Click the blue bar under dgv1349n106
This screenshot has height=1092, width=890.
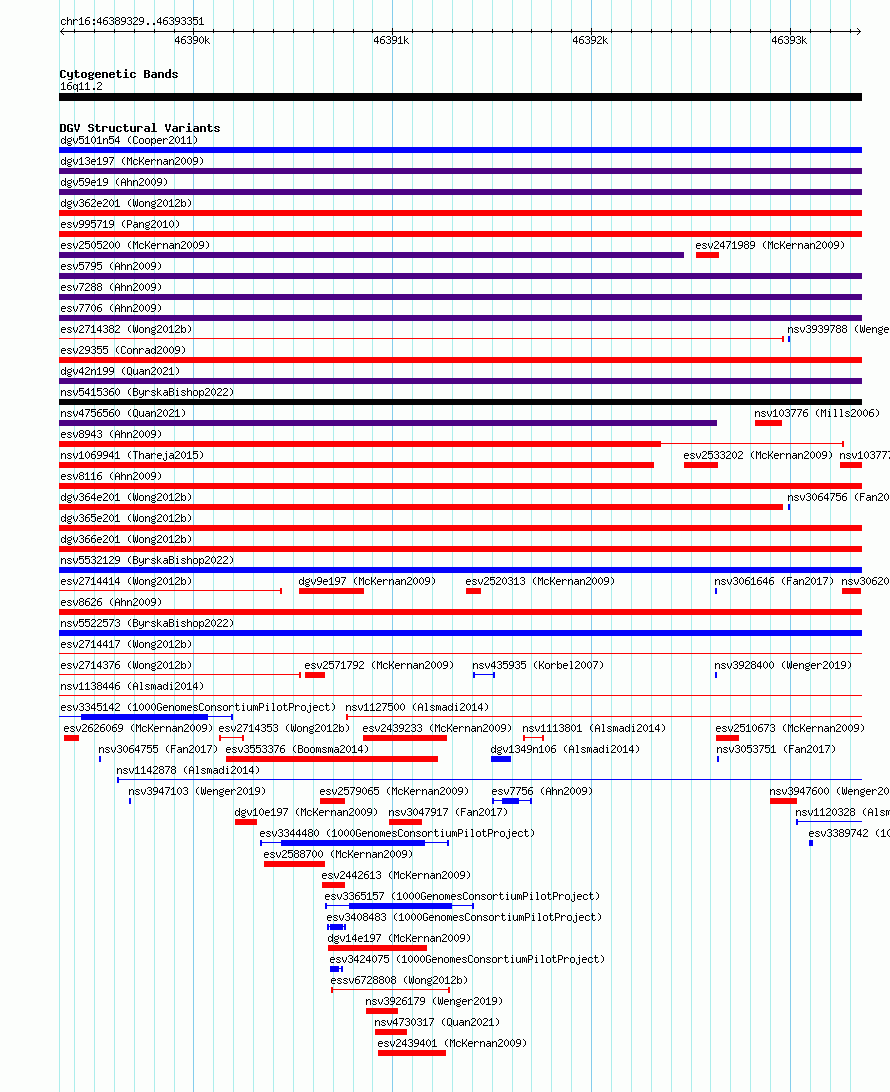501,759
